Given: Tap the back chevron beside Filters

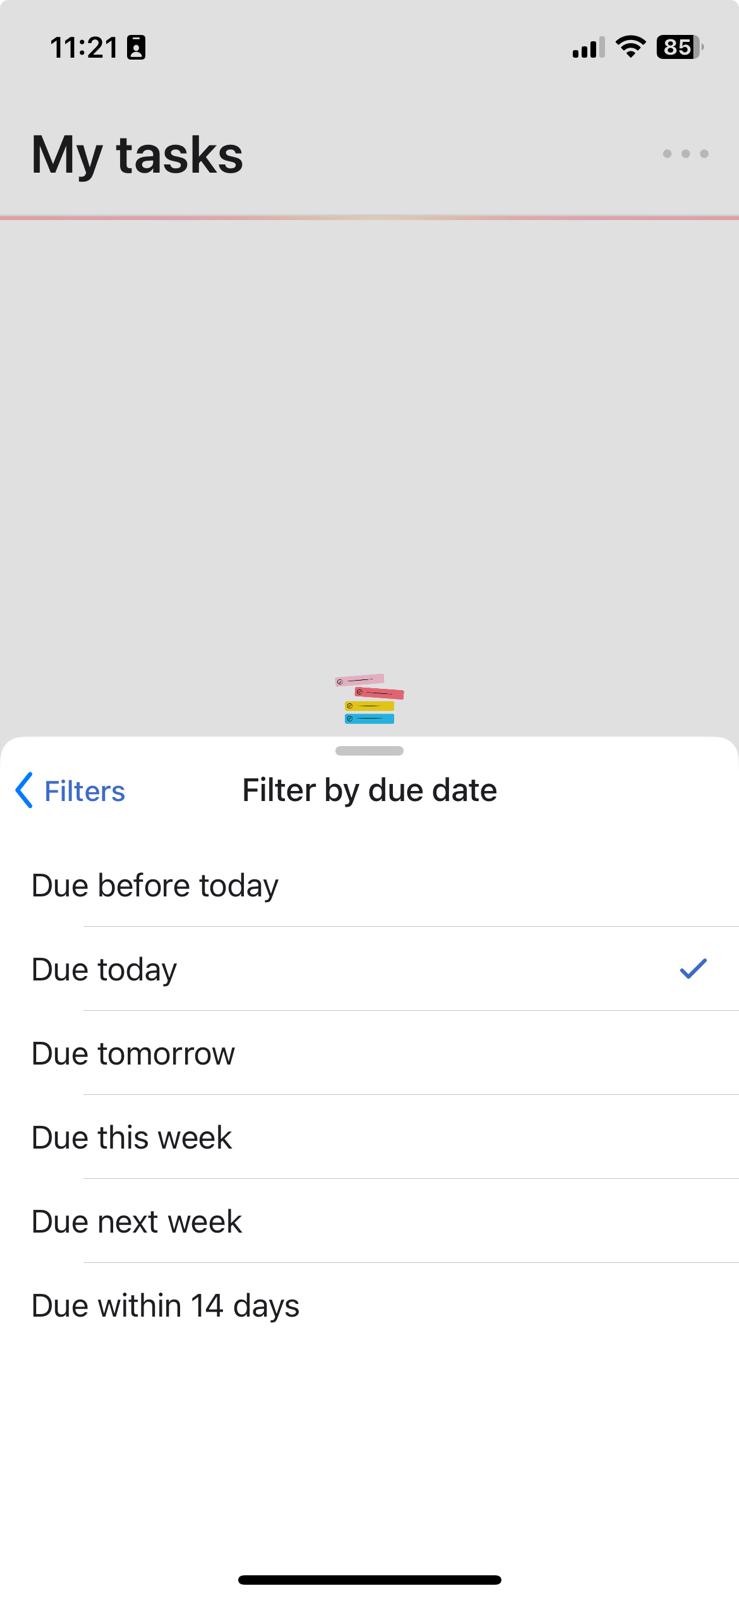Looking at the screenshot, I should (x=24, y=790).
